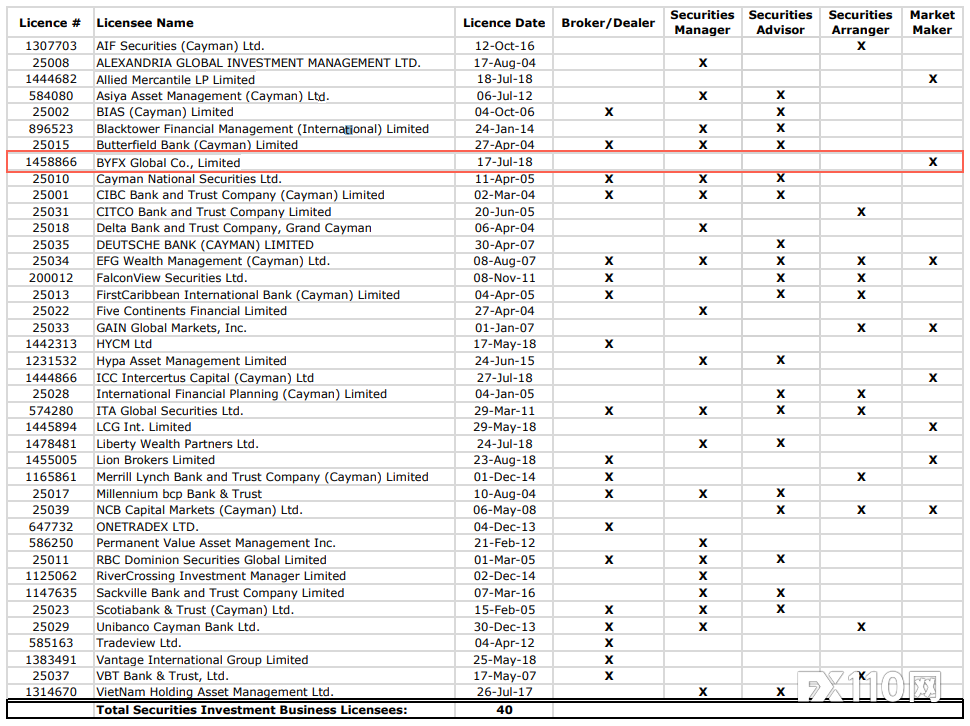
Task: Click the date 20-Jun-05
Action: point(504,211)
